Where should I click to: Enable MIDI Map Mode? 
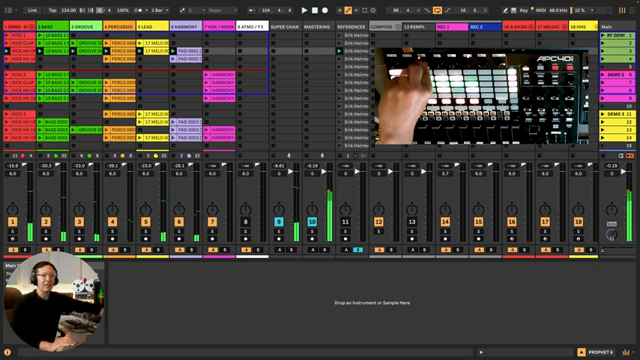click(x=541, y=10)
